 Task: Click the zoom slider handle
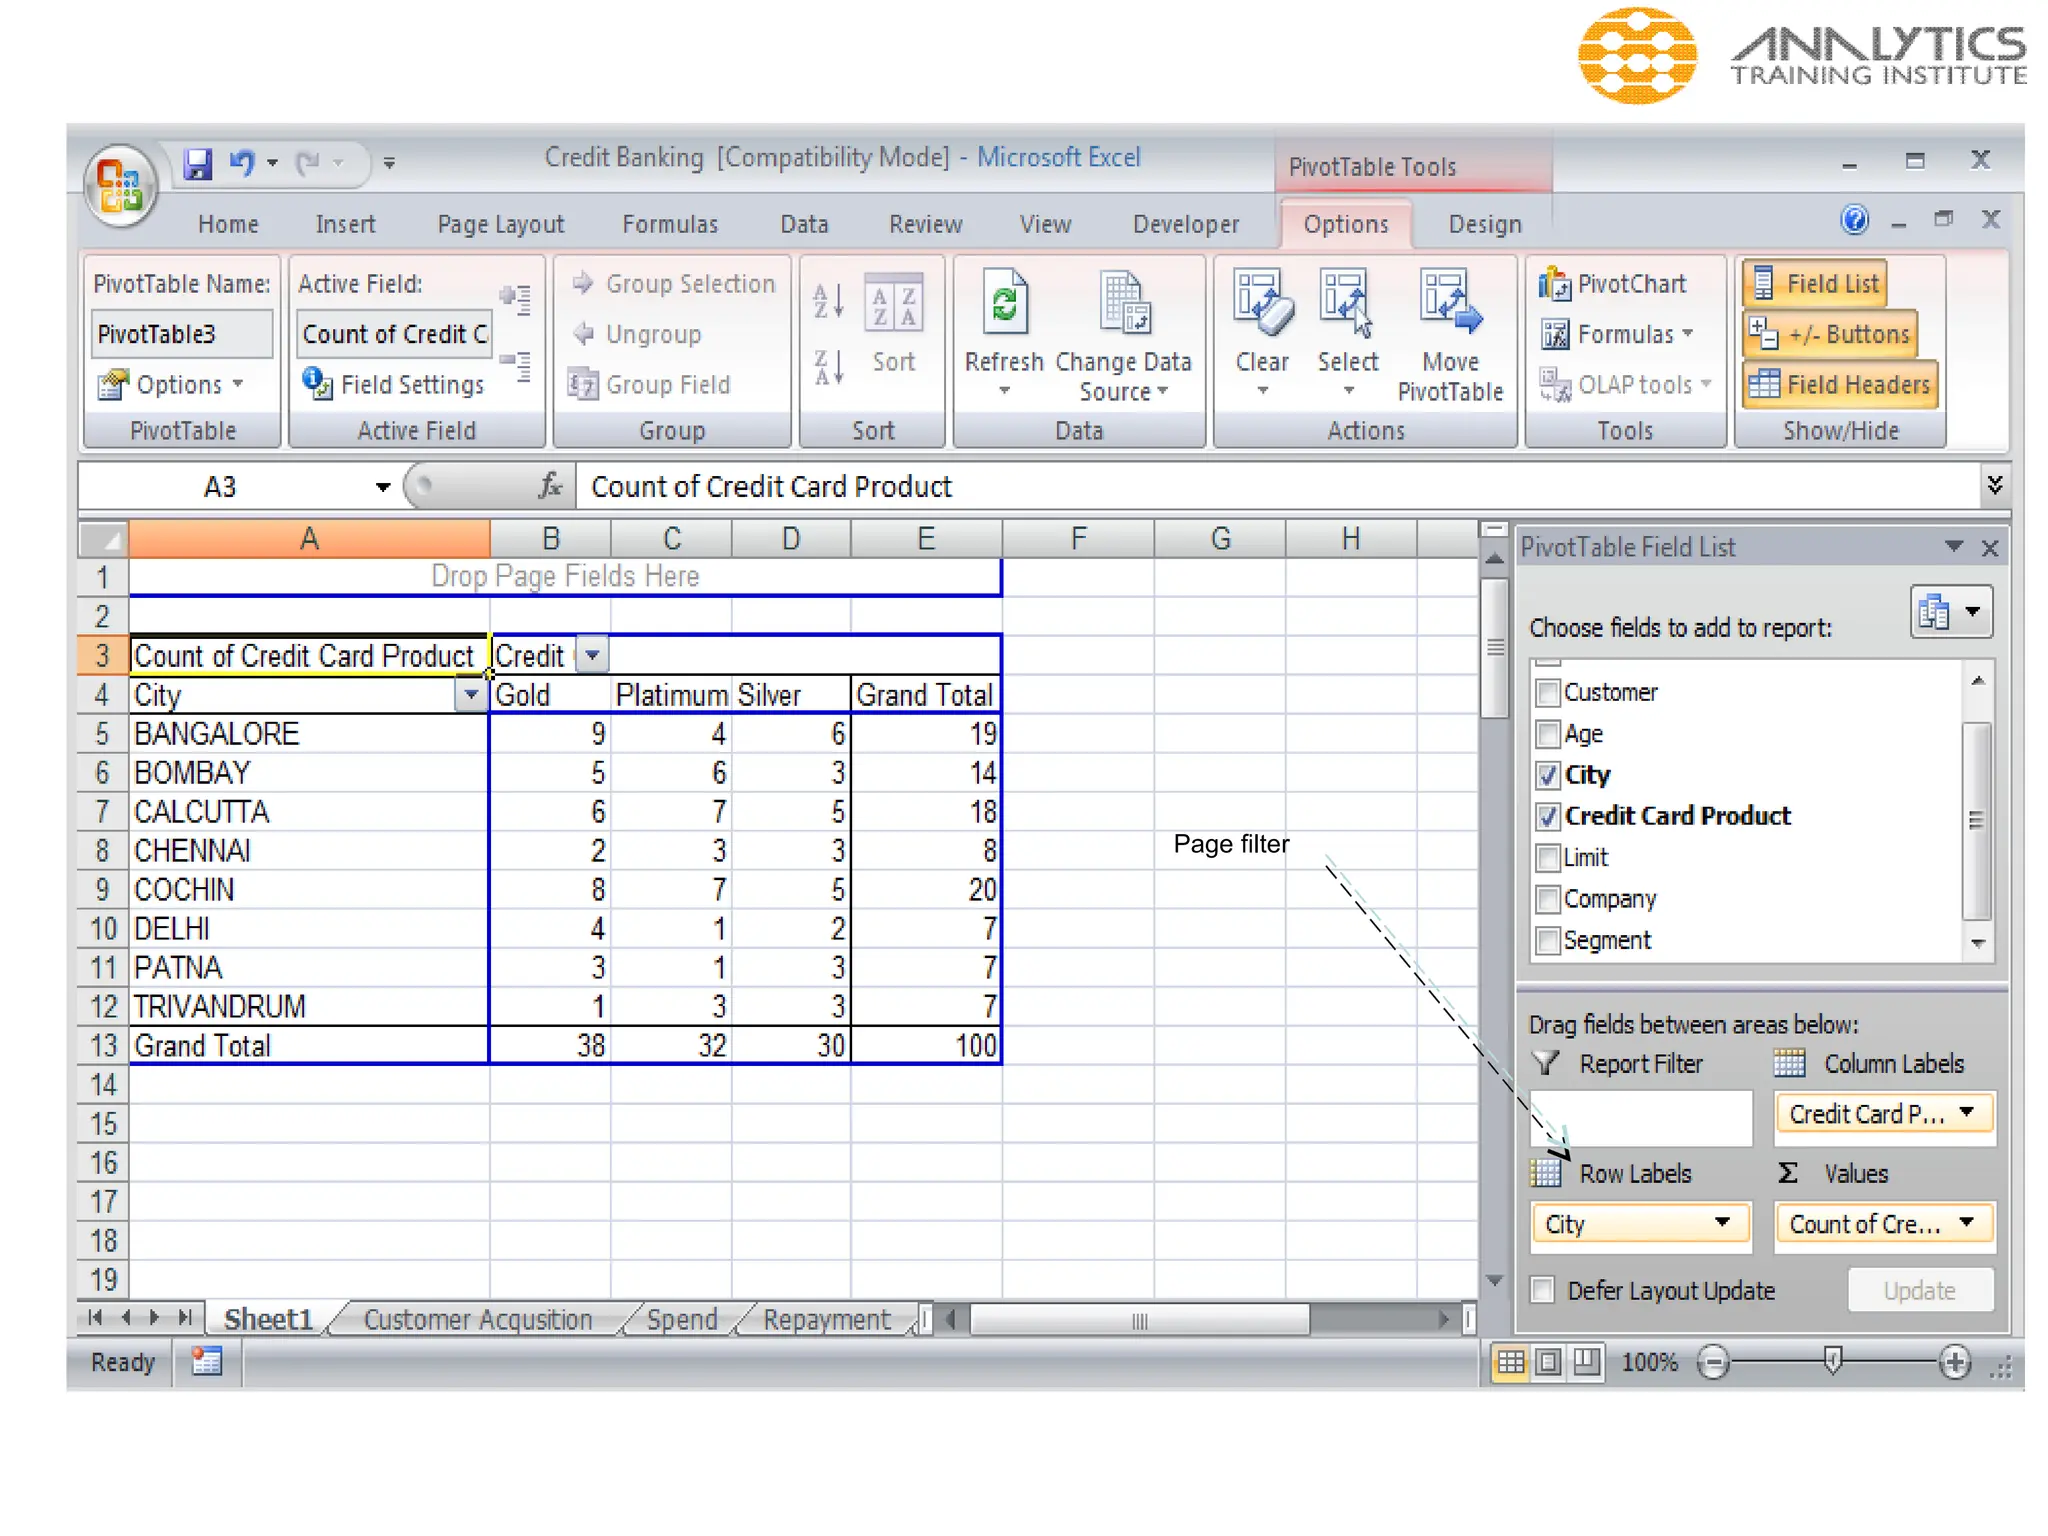pos(1832,1360)
